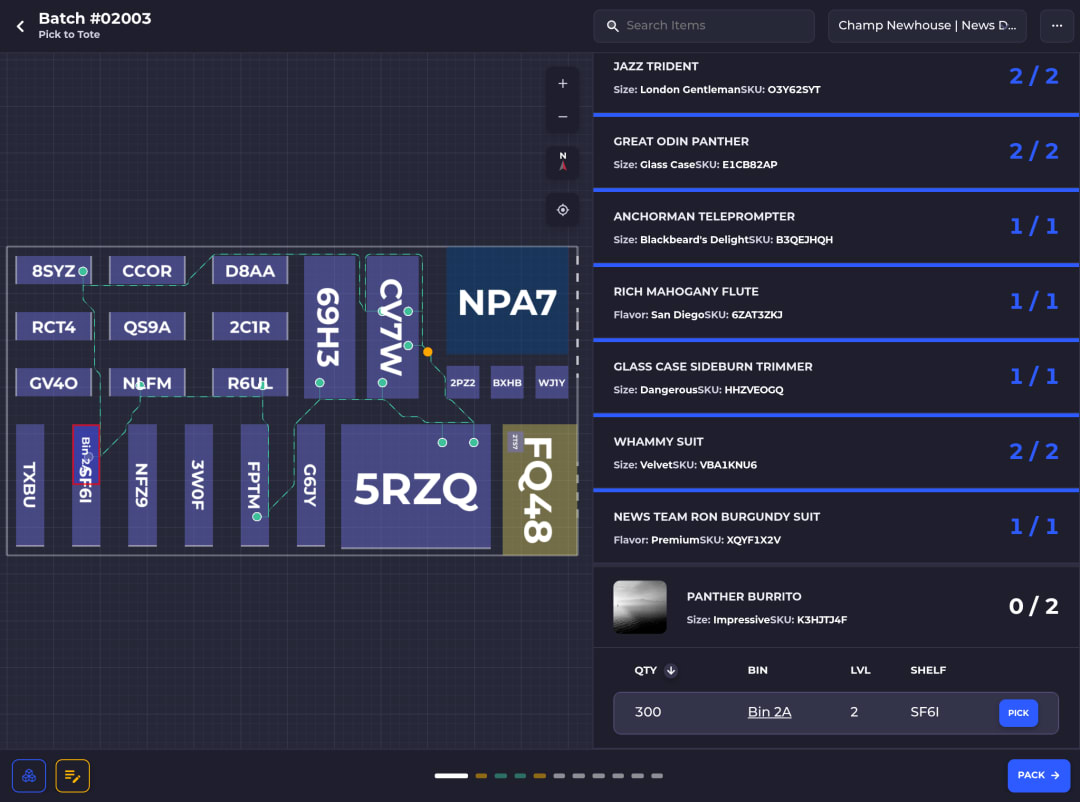This screenshot has height=802, width=1080.
Task: Select the FQ48 zone on the map
Action: [540, 489]
